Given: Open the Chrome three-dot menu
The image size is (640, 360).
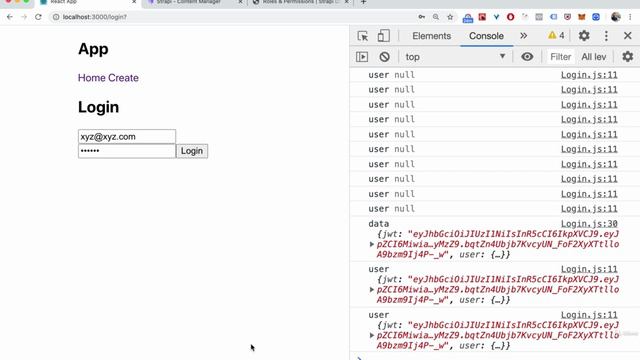Looking at the screenshot, I should point(630,17).
